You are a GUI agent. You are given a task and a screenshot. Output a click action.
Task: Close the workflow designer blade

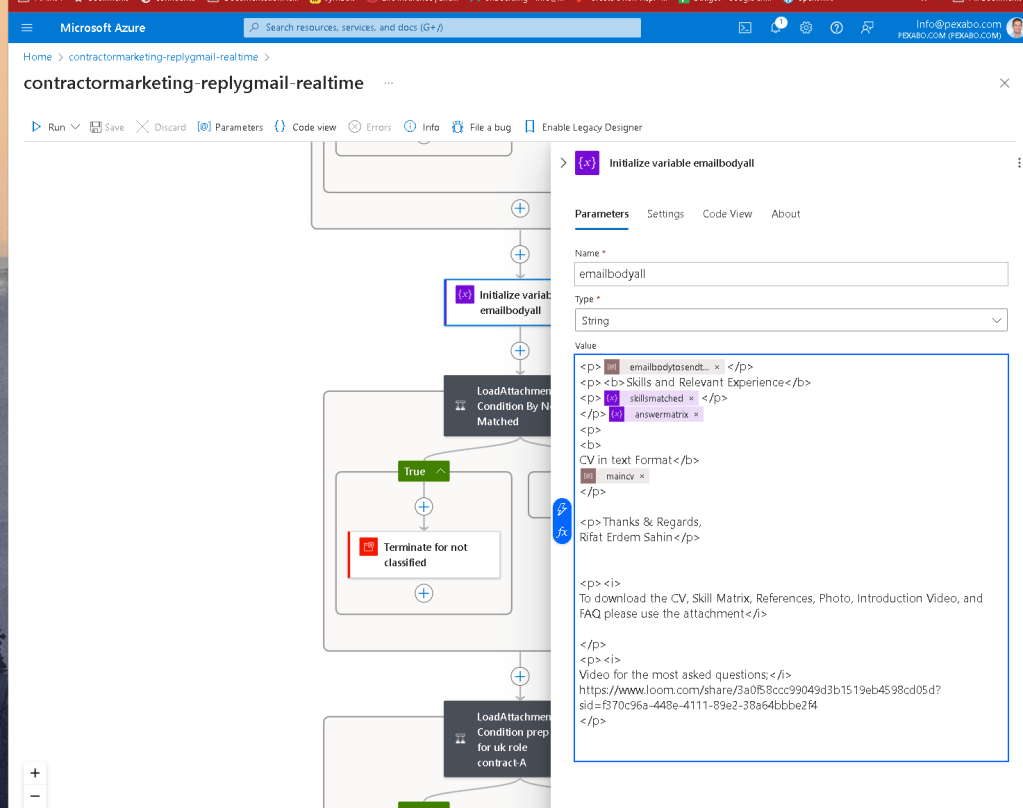pyautogui.click(x=1004, y=83)
